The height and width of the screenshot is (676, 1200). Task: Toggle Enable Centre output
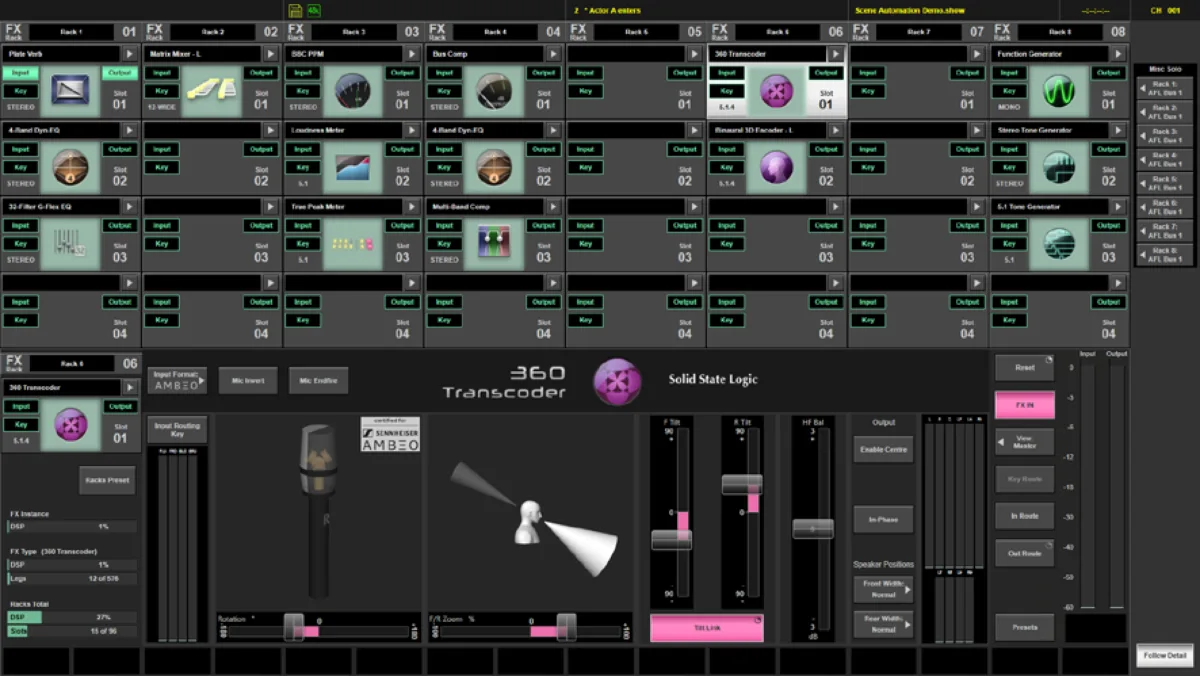883,449
